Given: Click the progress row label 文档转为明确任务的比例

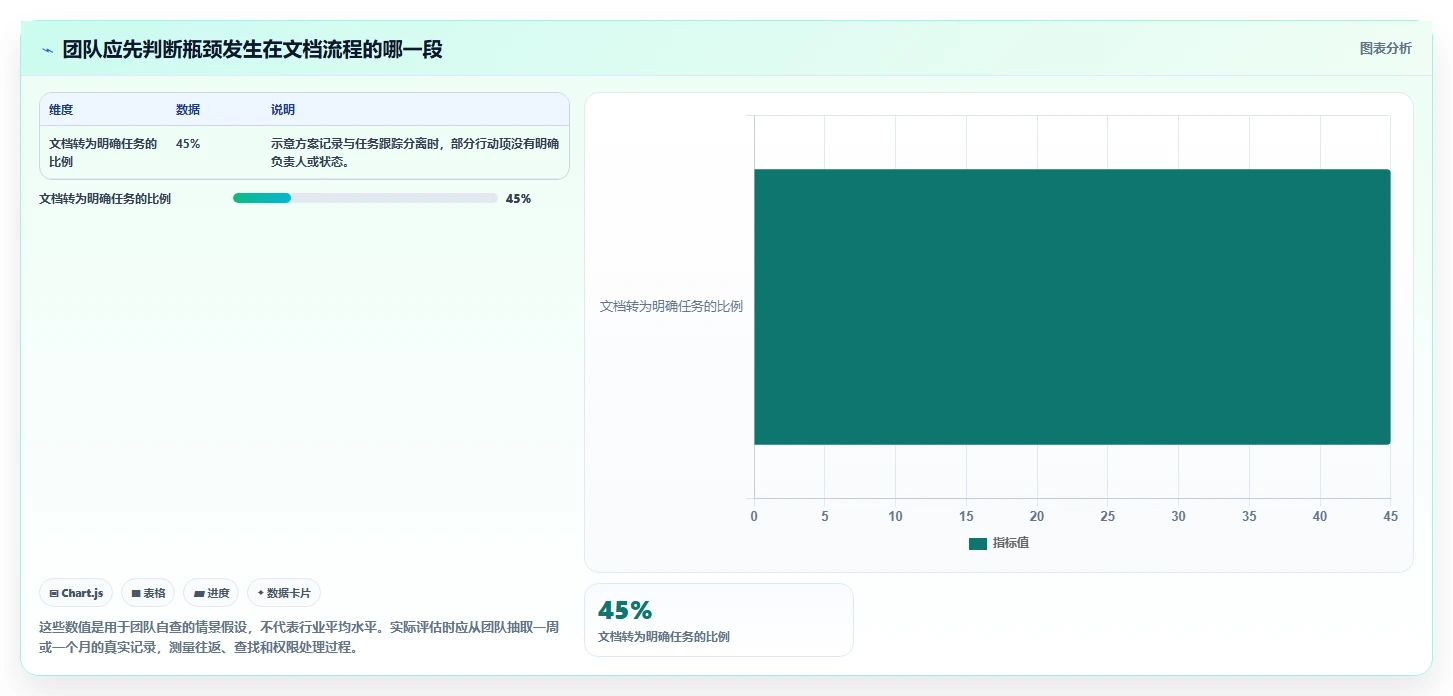Looking at the screenshot, I should click(105, 199).
